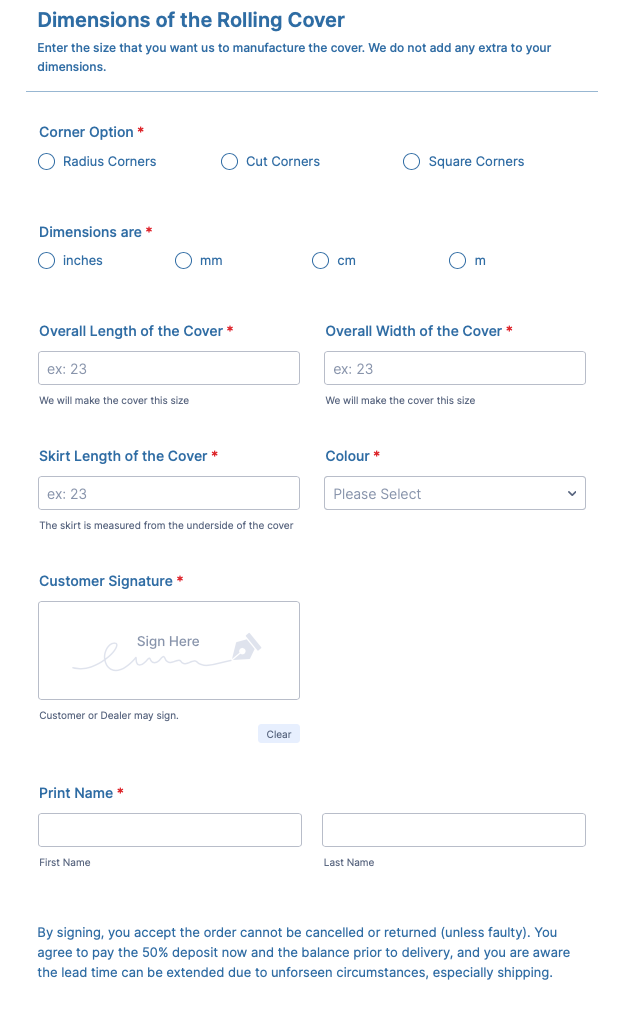Choose cm as the dimensions unit
The image size is (623, 1009).
pos(321,261)
